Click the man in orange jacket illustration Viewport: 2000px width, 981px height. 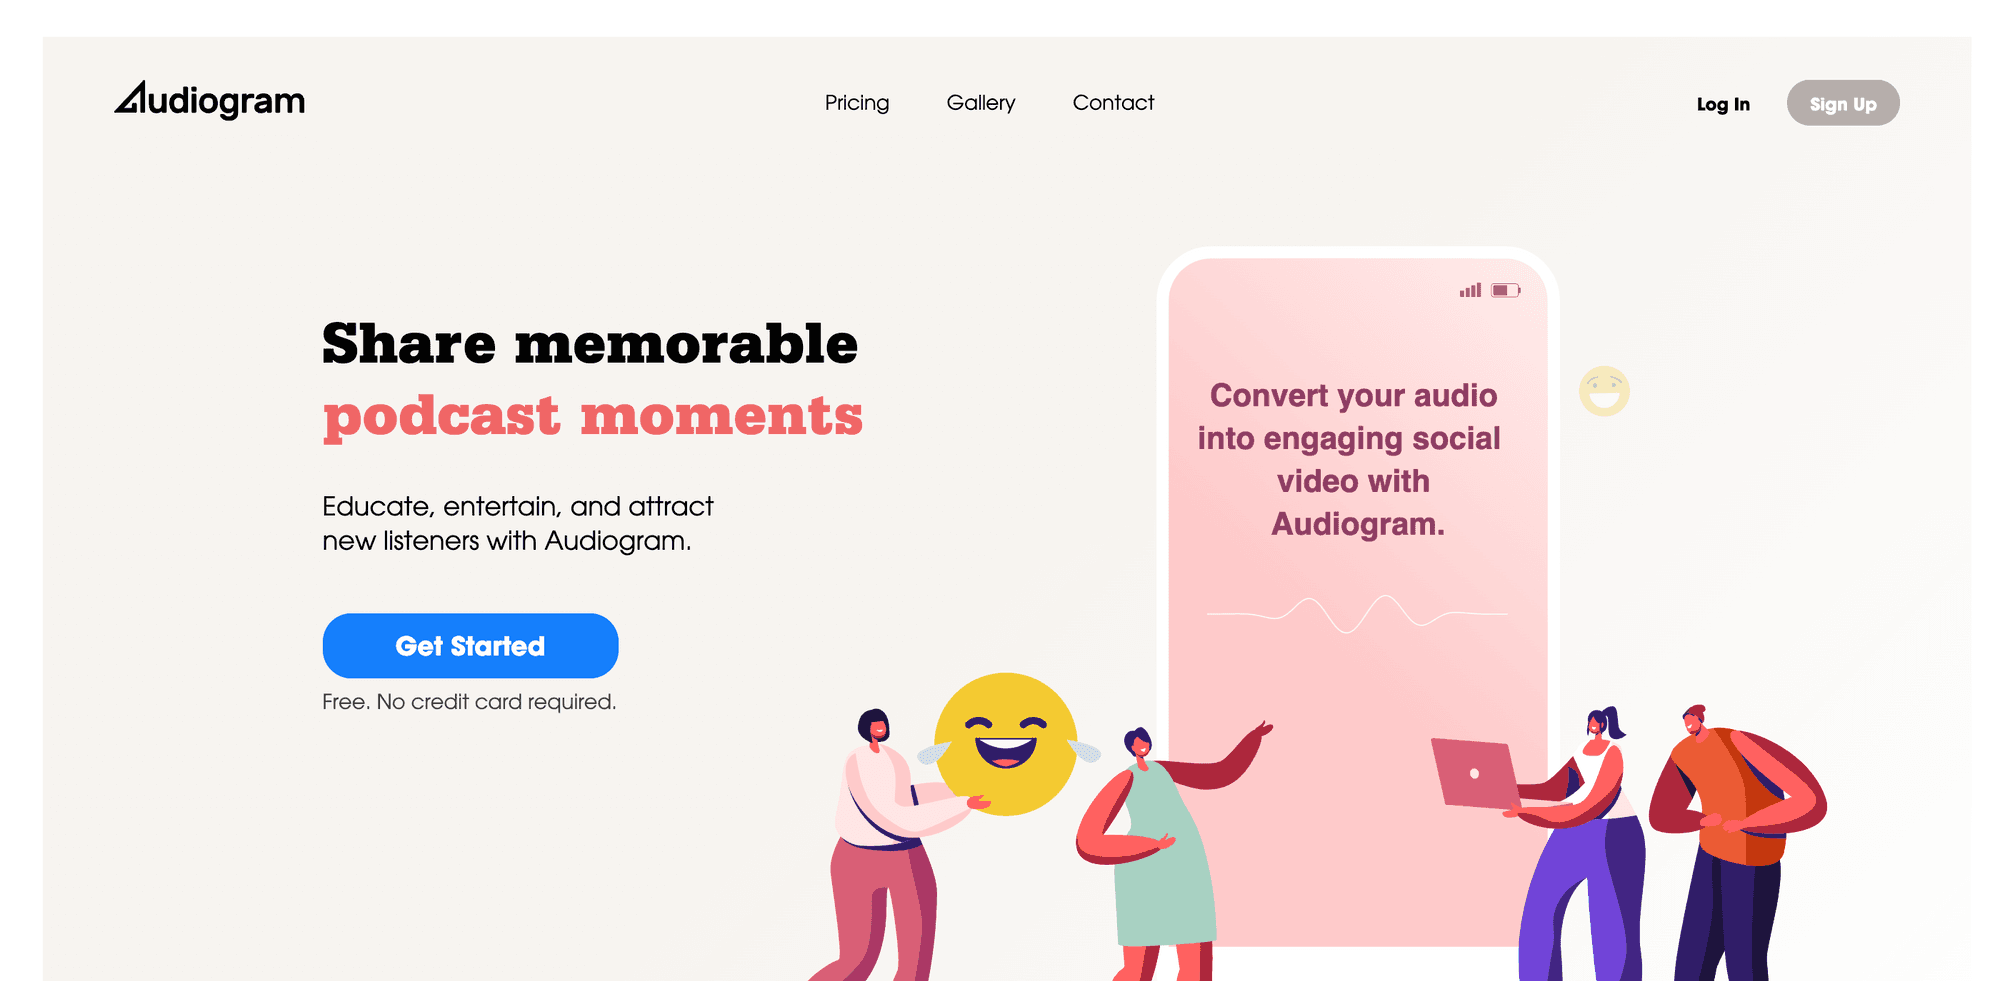pyautogui.click(x=1735, y=840)
